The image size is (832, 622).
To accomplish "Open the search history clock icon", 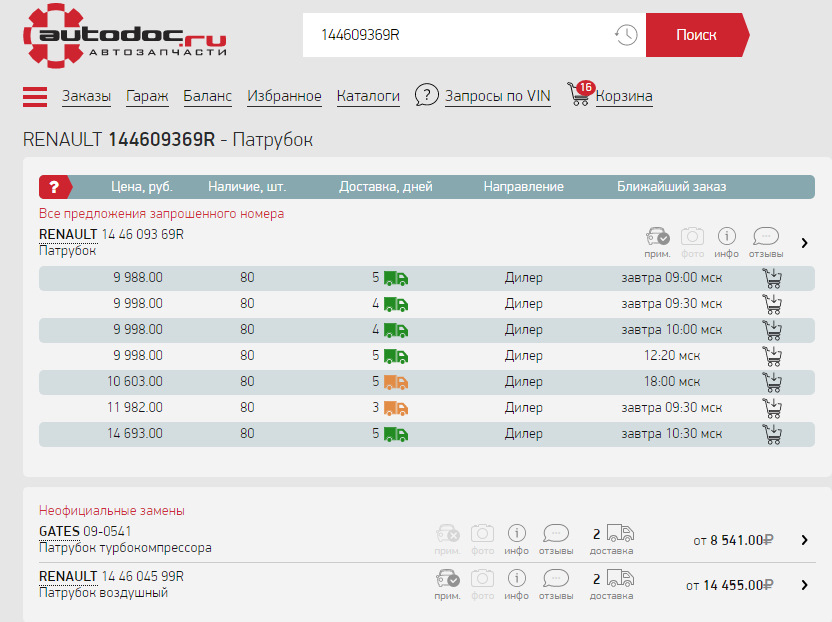I will pyautogui.click(x=626, y=35).
